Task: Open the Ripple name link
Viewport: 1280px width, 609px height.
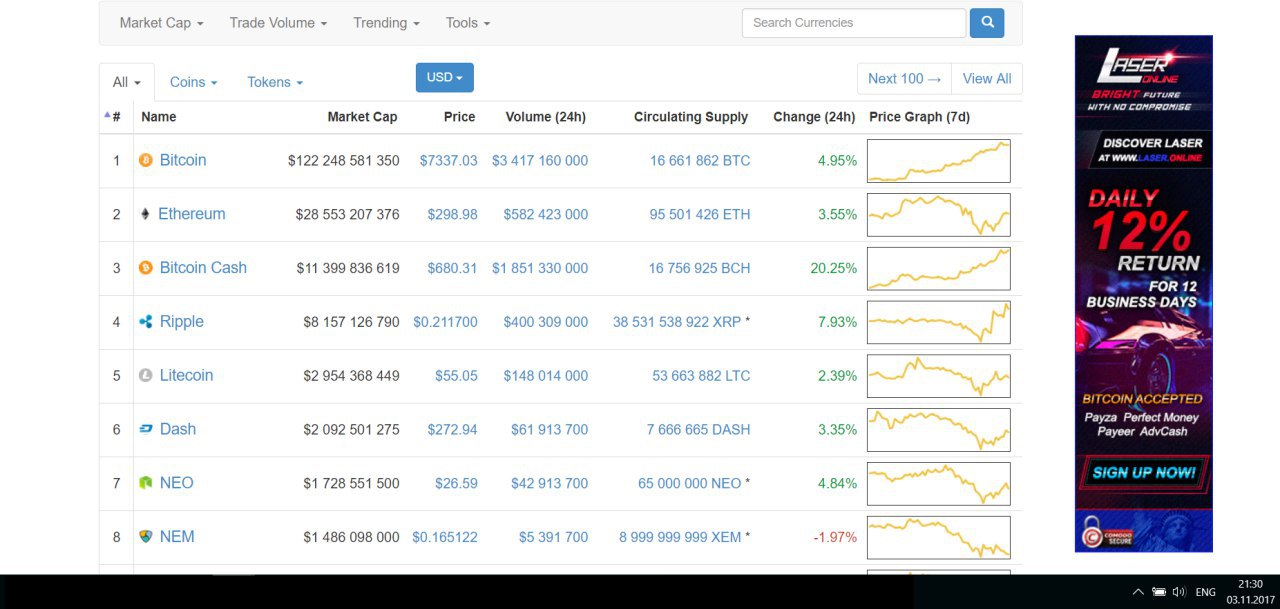Action: [x=182, y=322]
